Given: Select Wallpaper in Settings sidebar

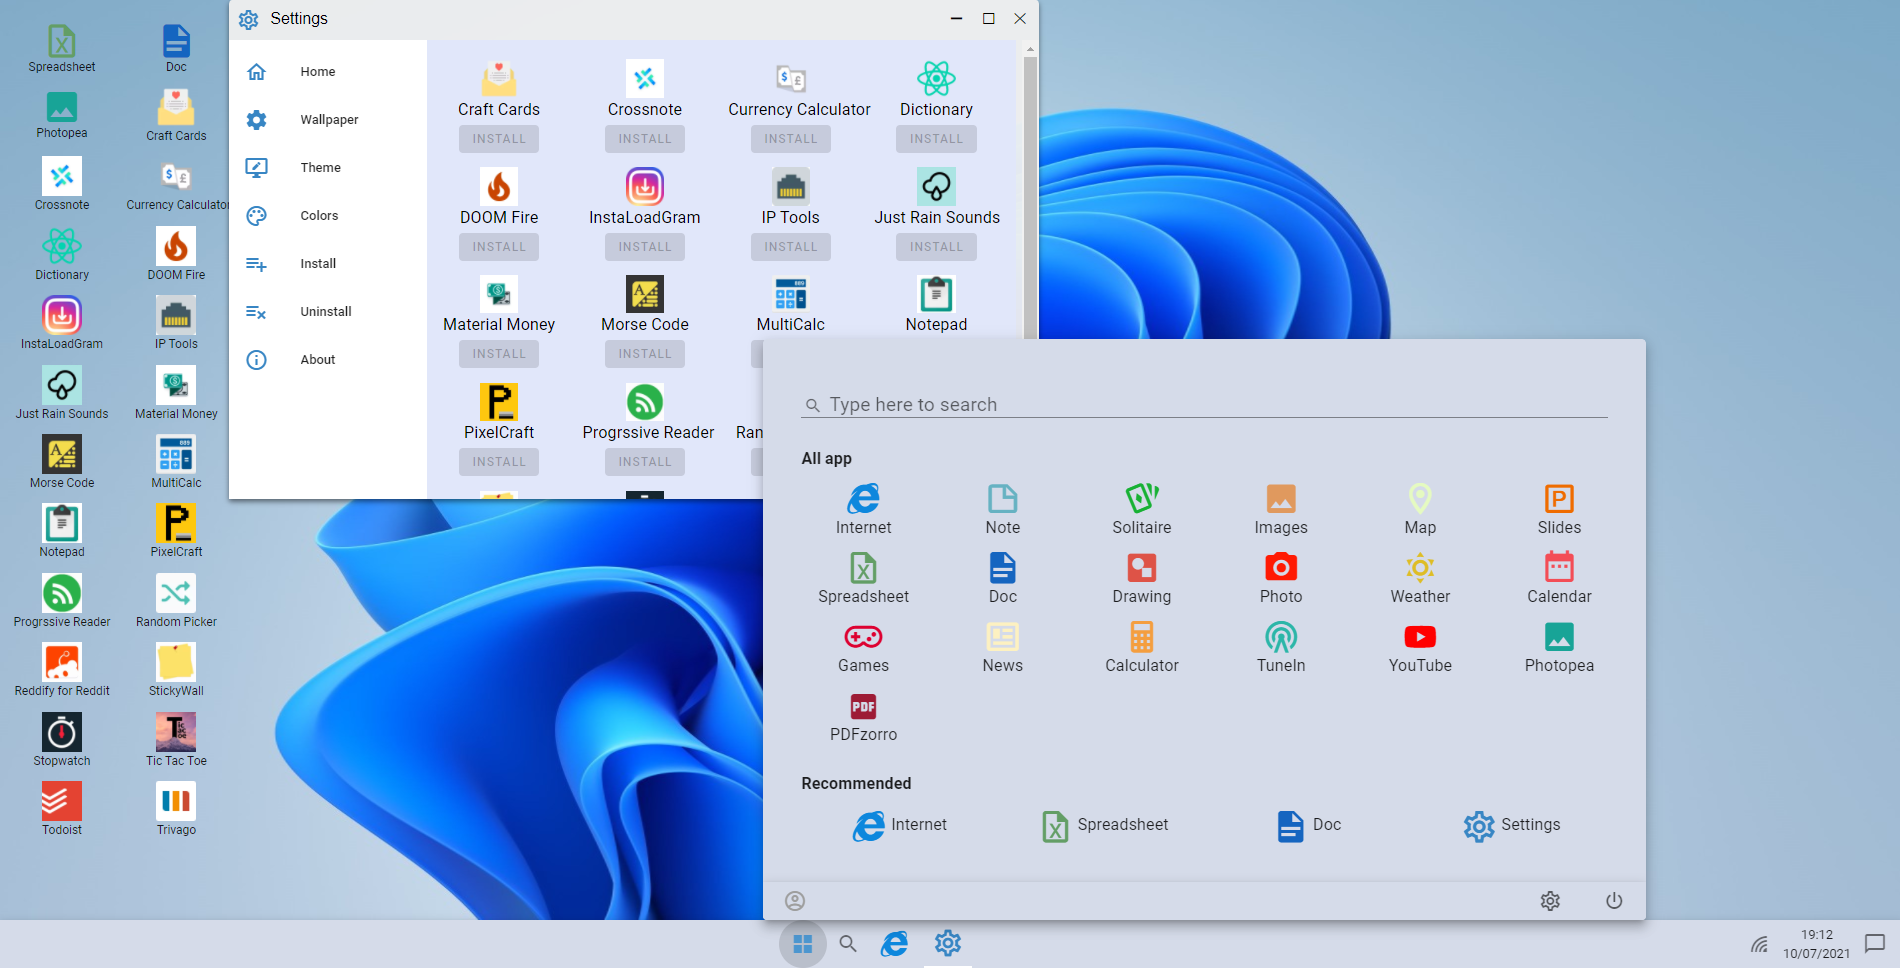Looking at the screenshot, I should point(328,120).
